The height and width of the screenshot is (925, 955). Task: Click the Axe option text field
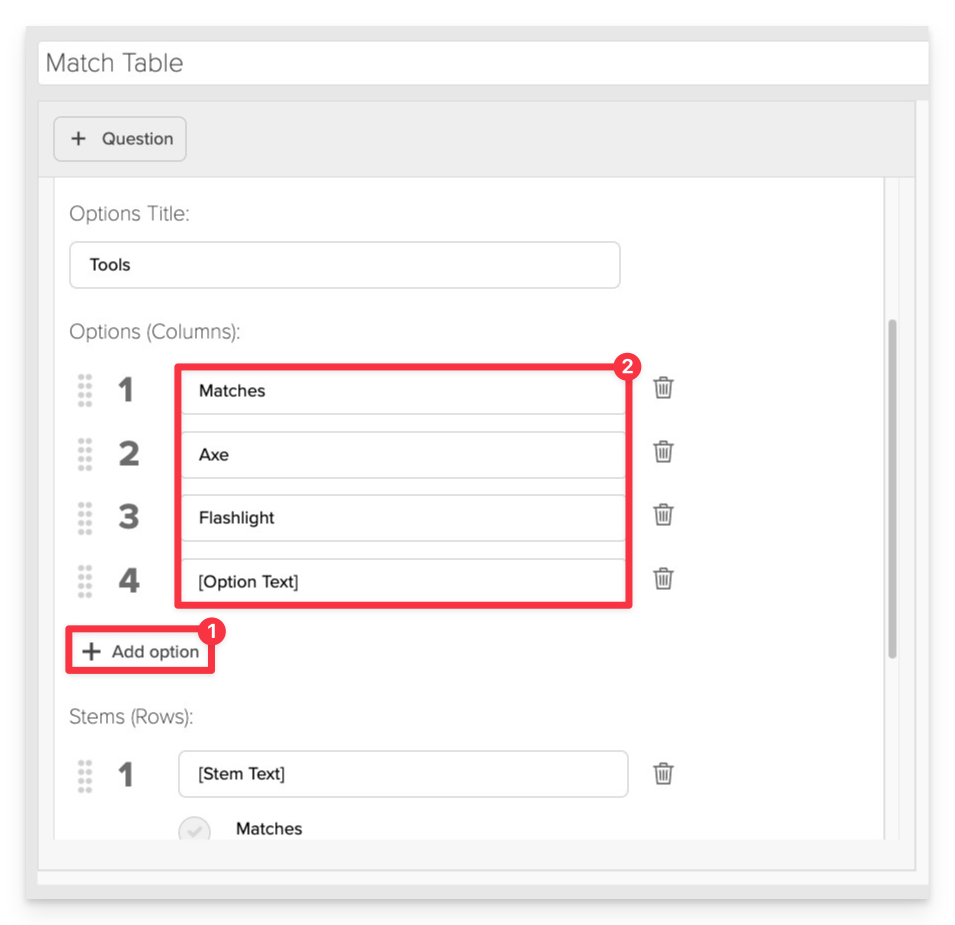[403, 455]
